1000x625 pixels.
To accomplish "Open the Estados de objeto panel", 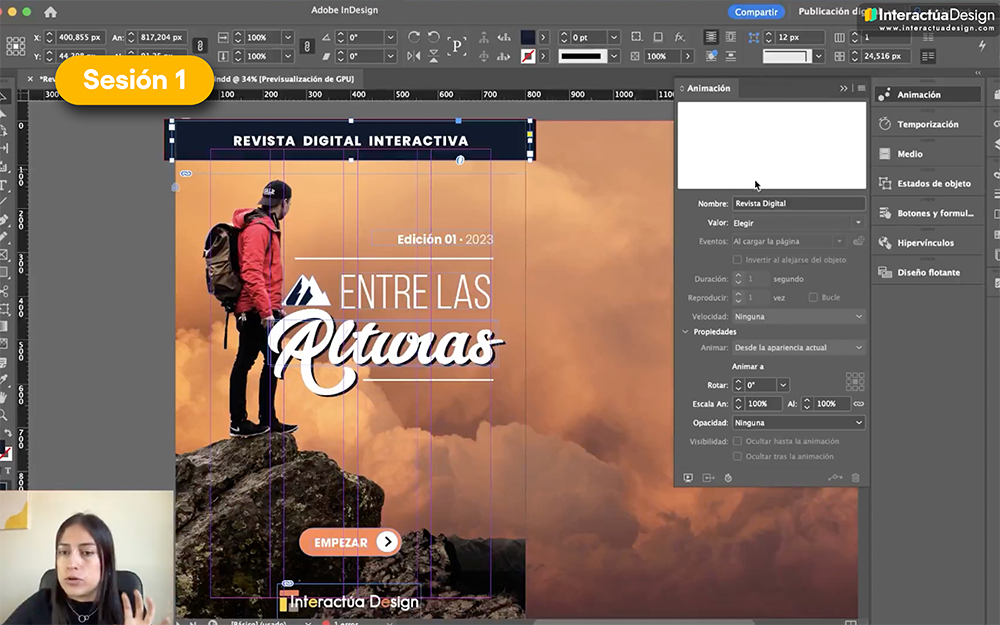I will pos(927,183).
